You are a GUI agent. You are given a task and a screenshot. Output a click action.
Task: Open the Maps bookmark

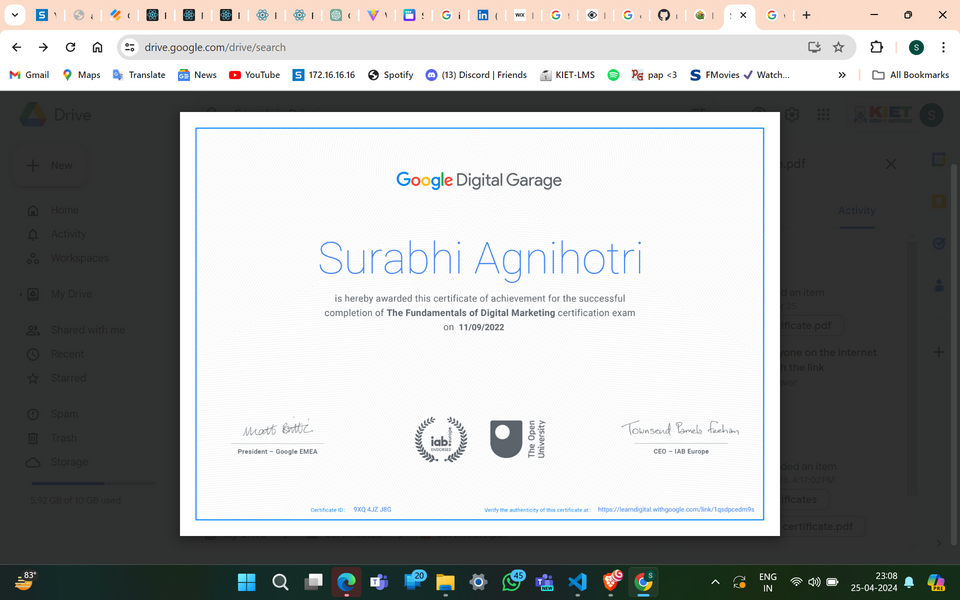click(81, 75)
